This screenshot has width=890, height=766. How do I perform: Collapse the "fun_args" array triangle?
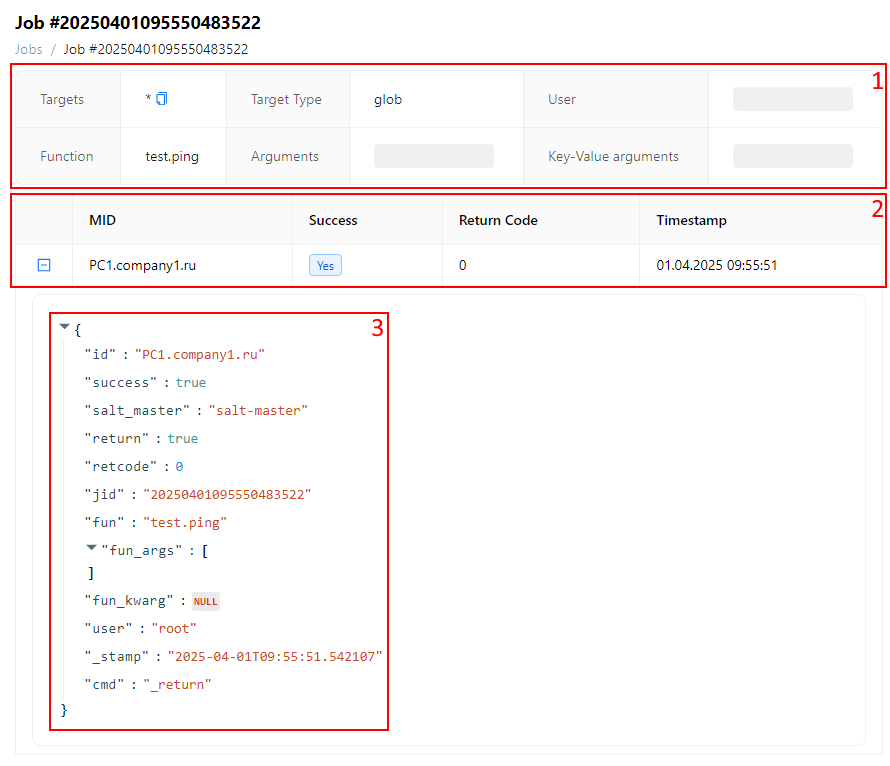(x=91, y=548)
